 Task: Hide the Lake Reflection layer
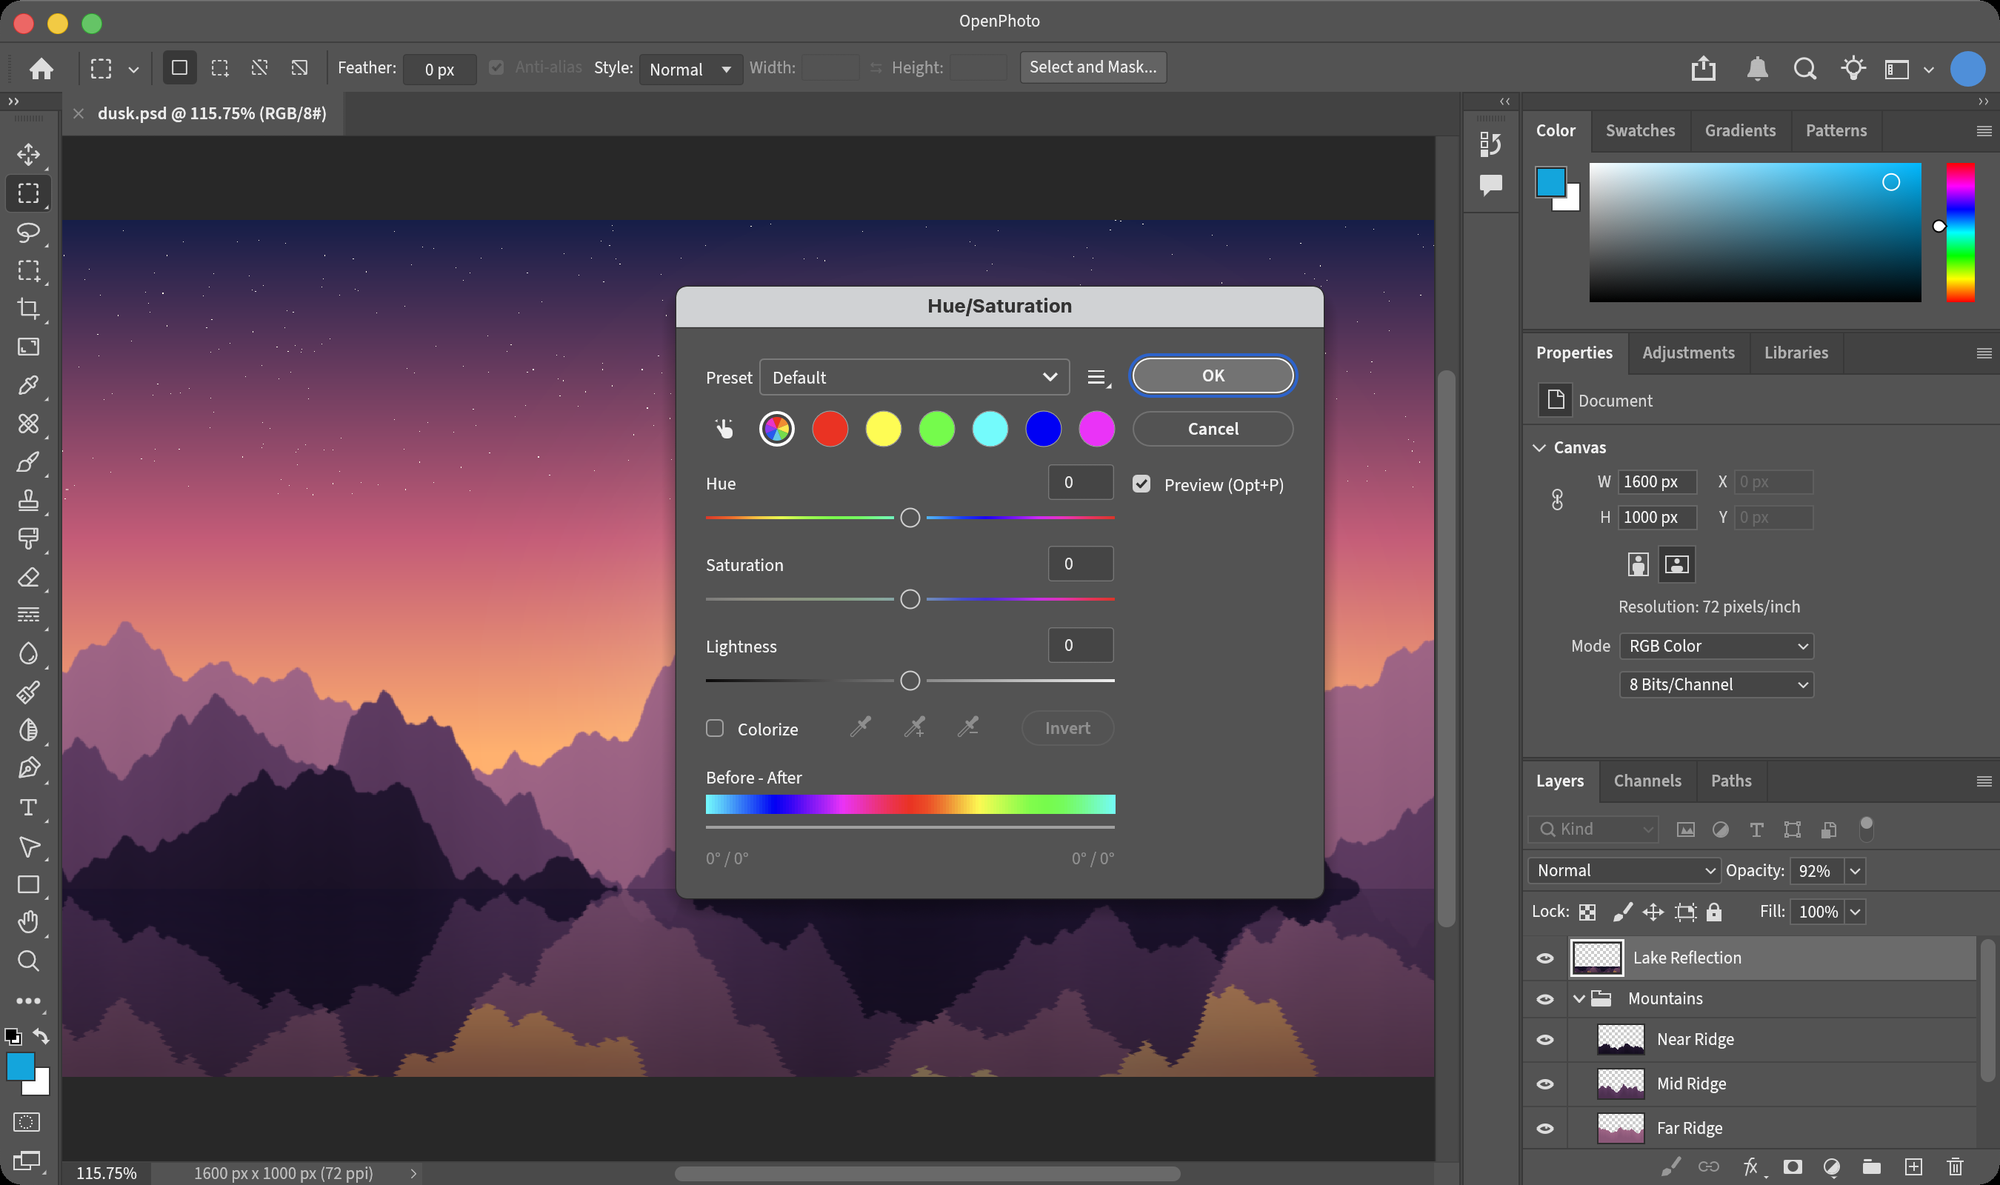(x=1545, y=958)
